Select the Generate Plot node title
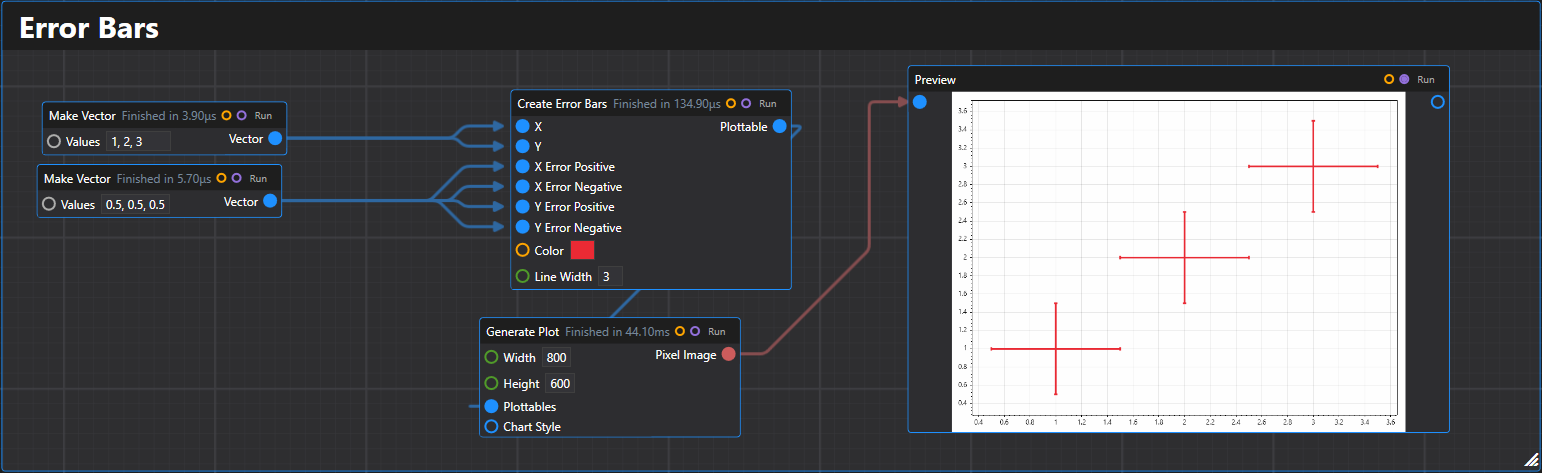This screenshot has height=473, width=1542. pos(523,331)
